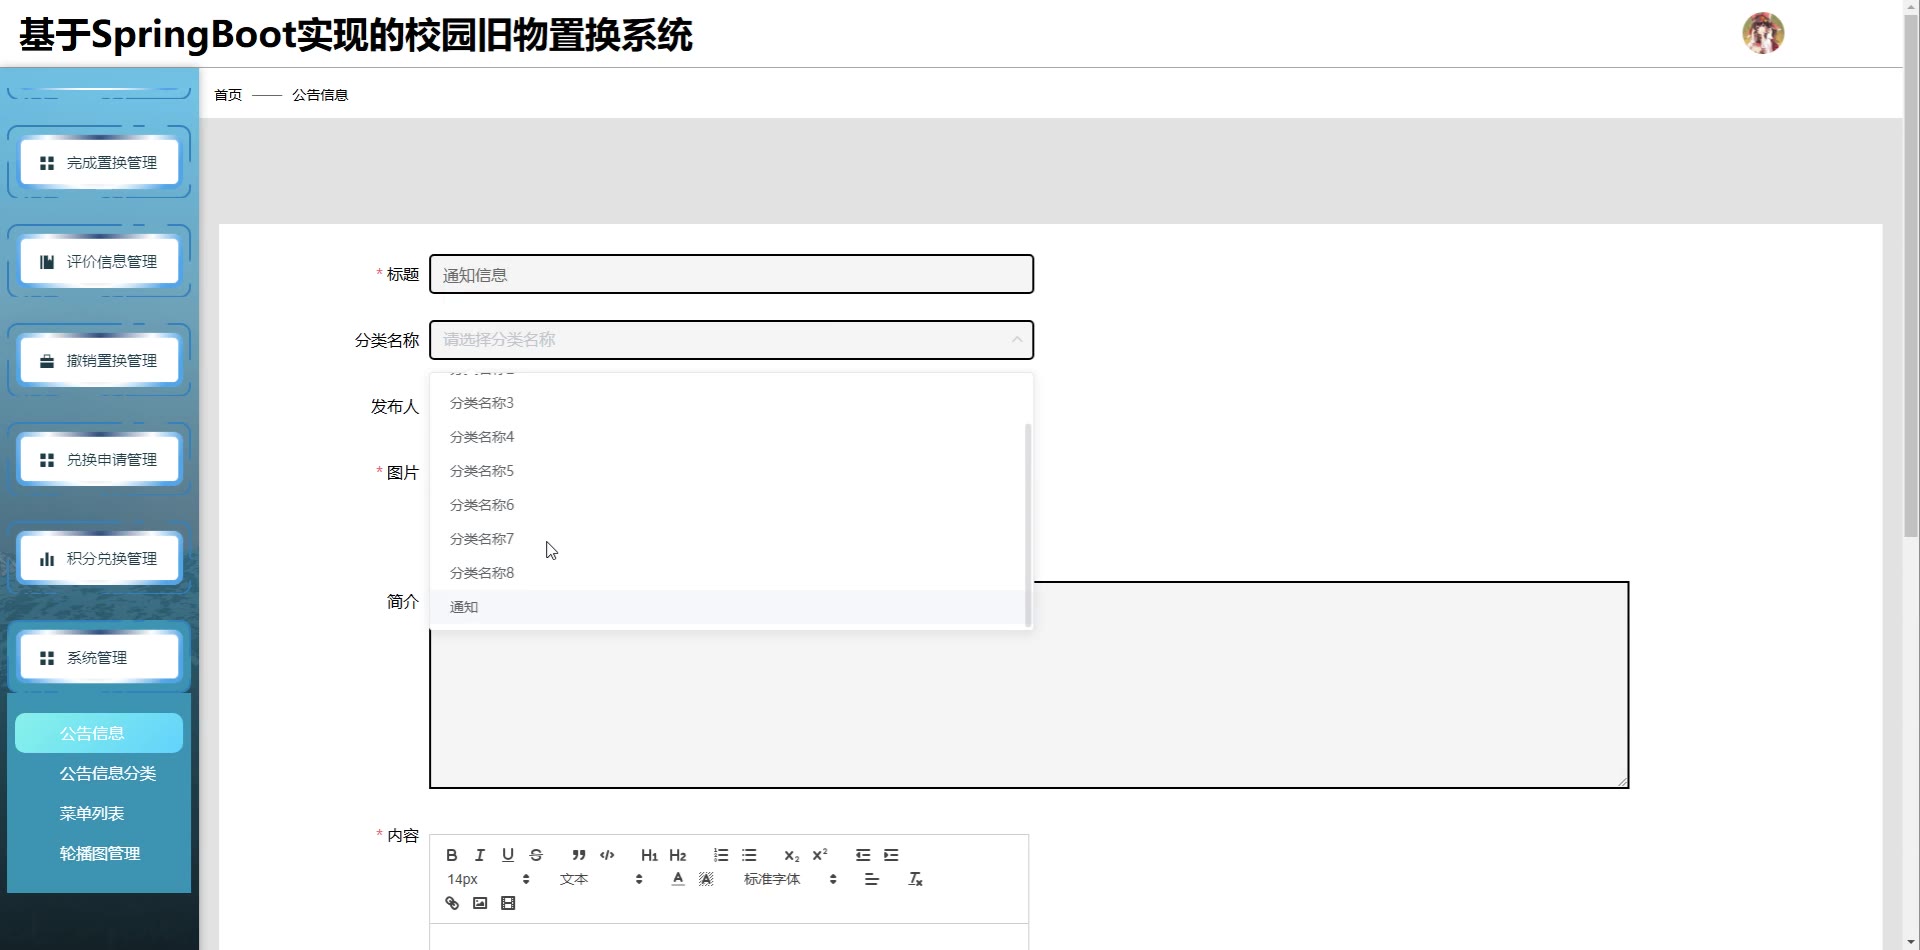The image size is (1920, 950).
Task: Create a bulleted list
Action: [x=749, y=855]
